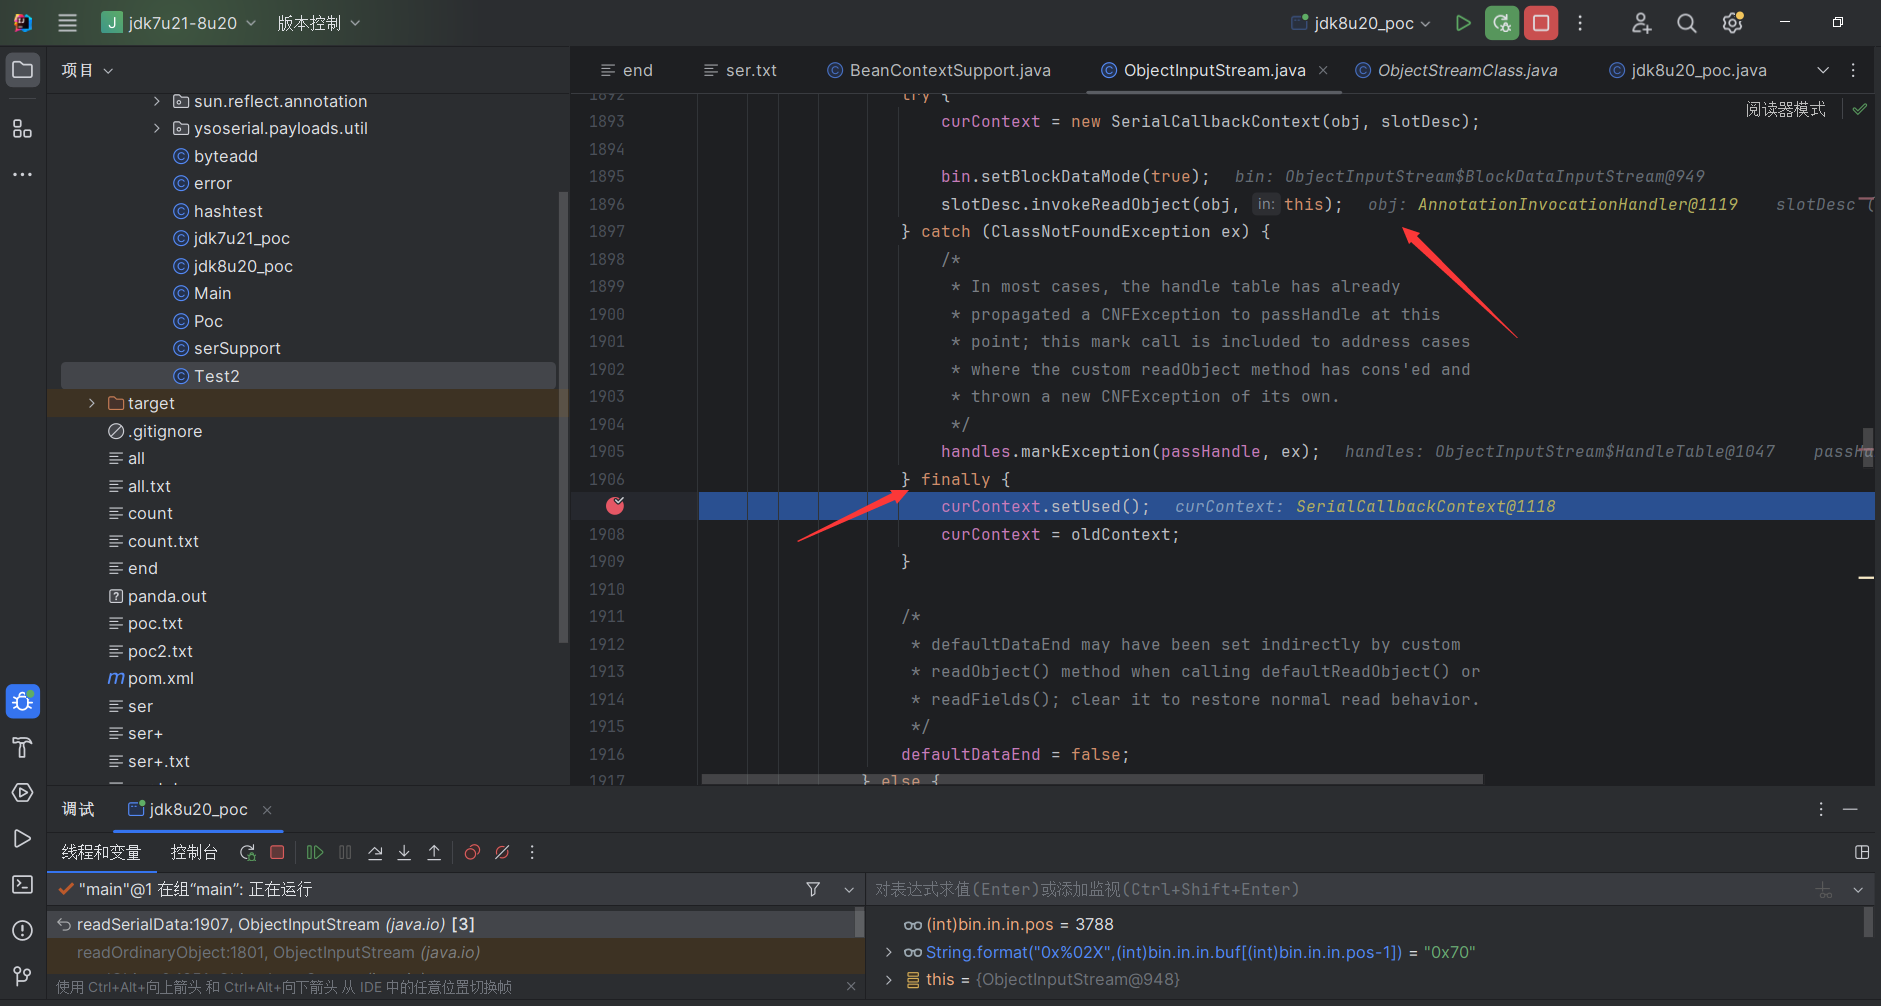The height and width of the screenshot is (1006, 1881).
Task: Open the Structure tool window icon
Action: click(x=22, y=128)
